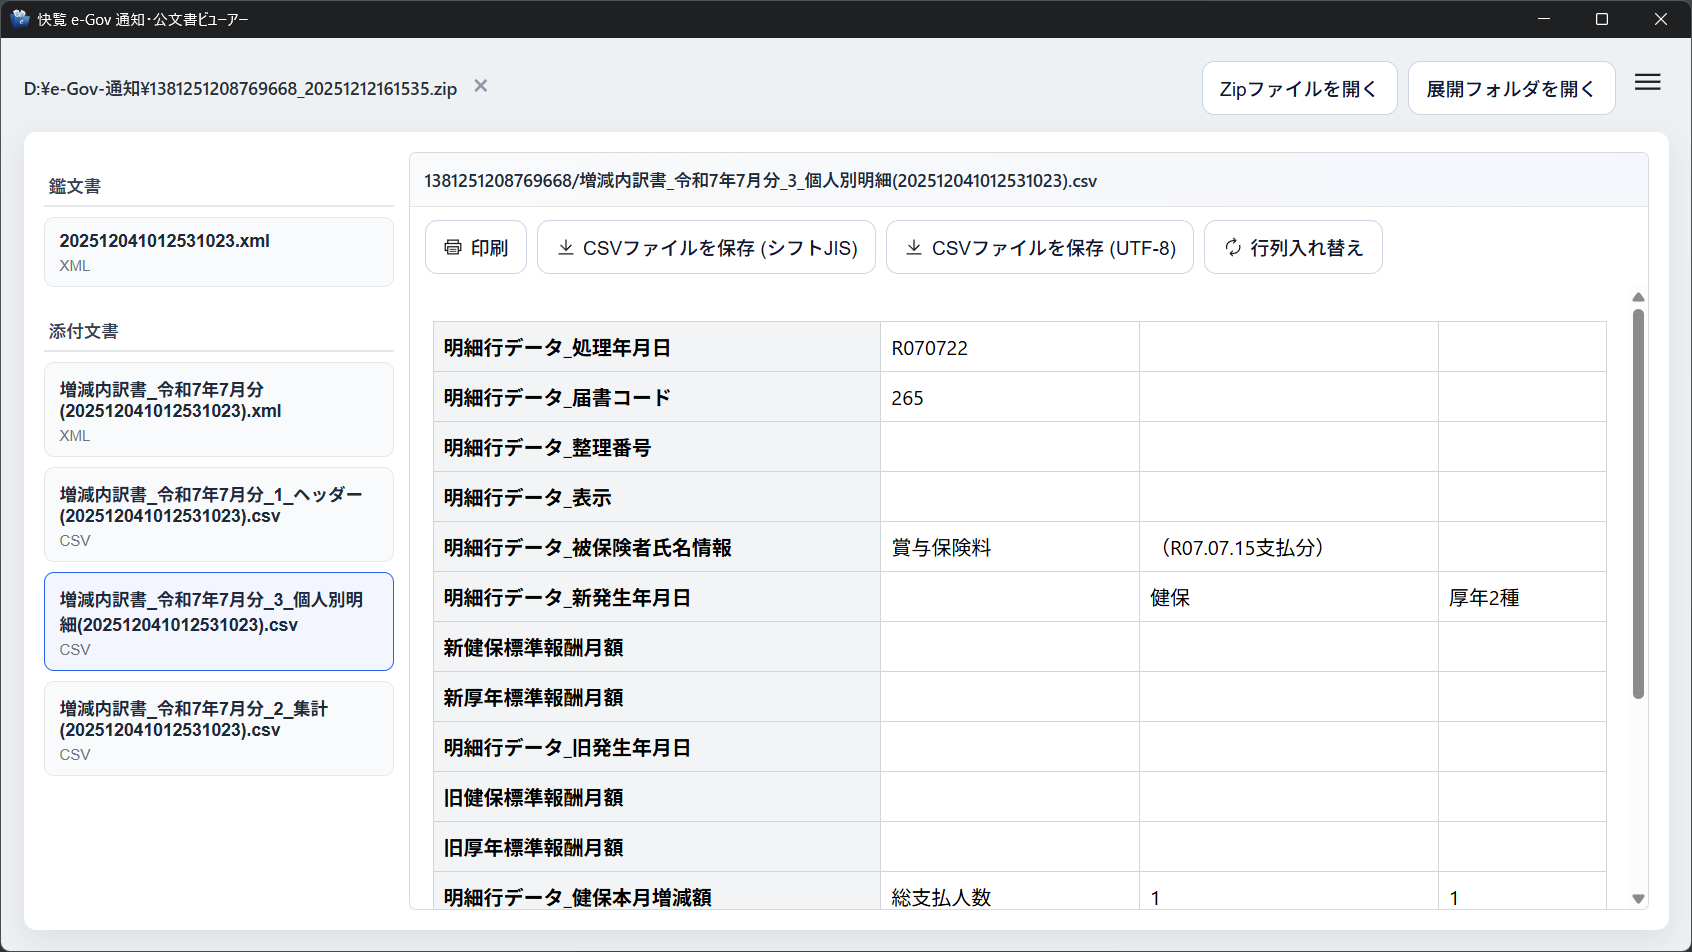Open the 1_ヘッダー CSV attachment

point(218,515)
